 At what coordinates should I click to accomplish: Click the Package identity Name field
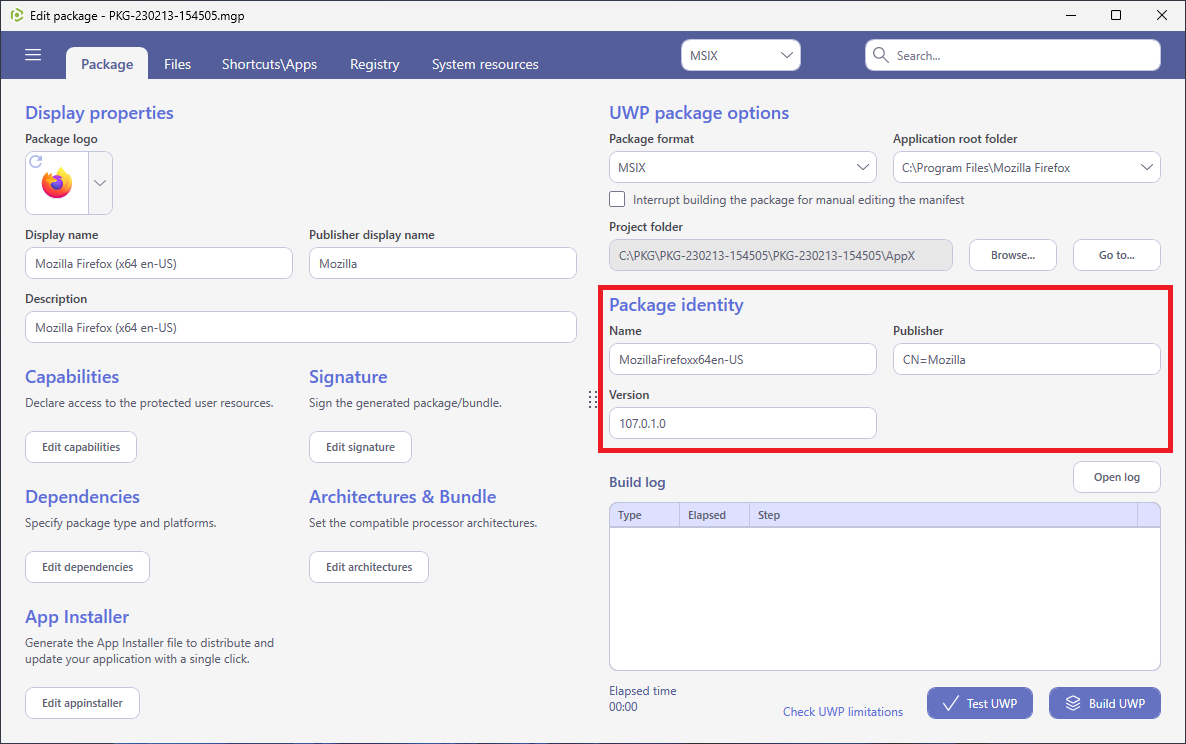743,359
